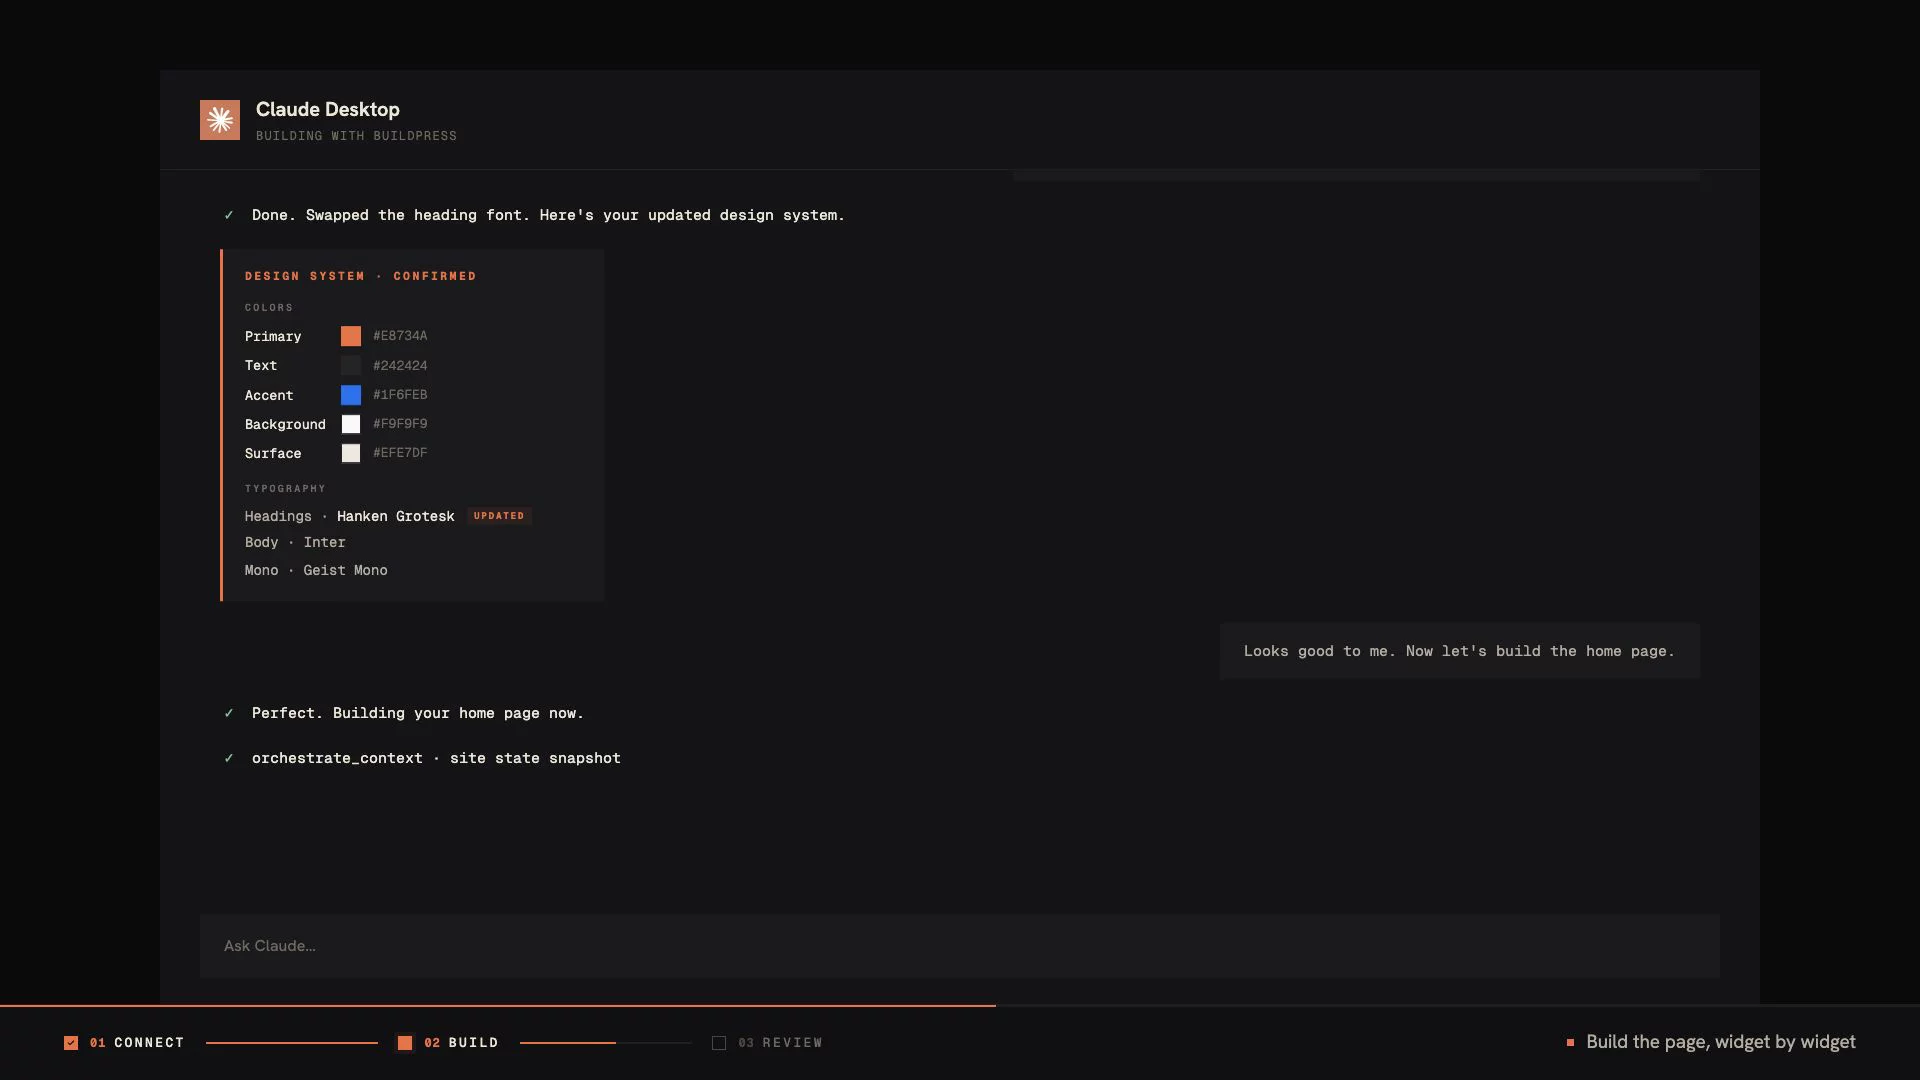The height and width of the screenshot is (1080, 1920).
Task: Click 'Done. Swapped the heading font' message text
Action: click(x=548, y=215)
